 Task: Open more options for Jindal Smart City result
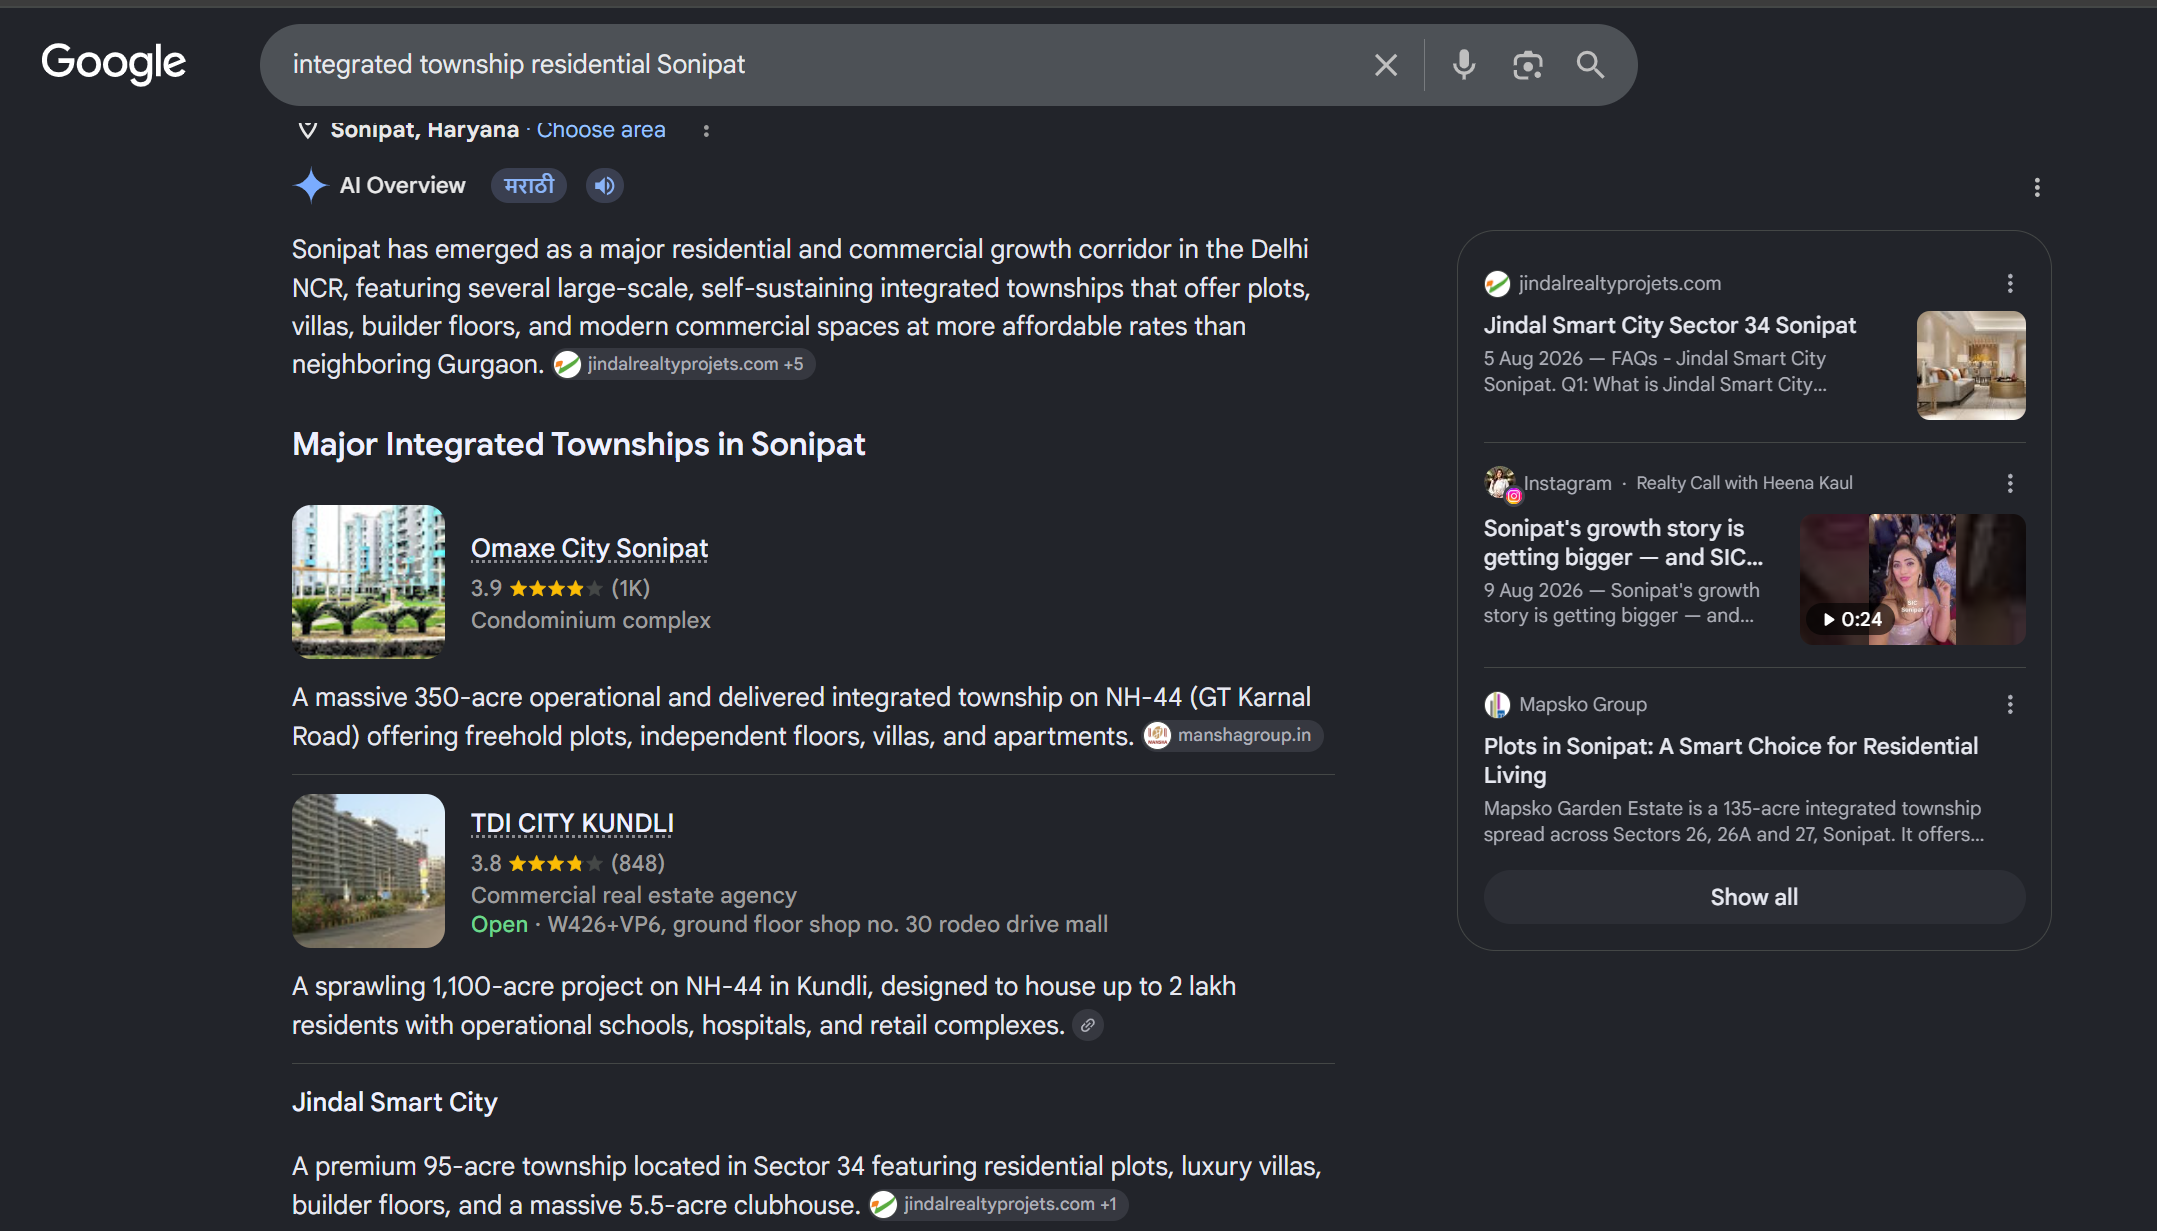tap(2010, 284)
